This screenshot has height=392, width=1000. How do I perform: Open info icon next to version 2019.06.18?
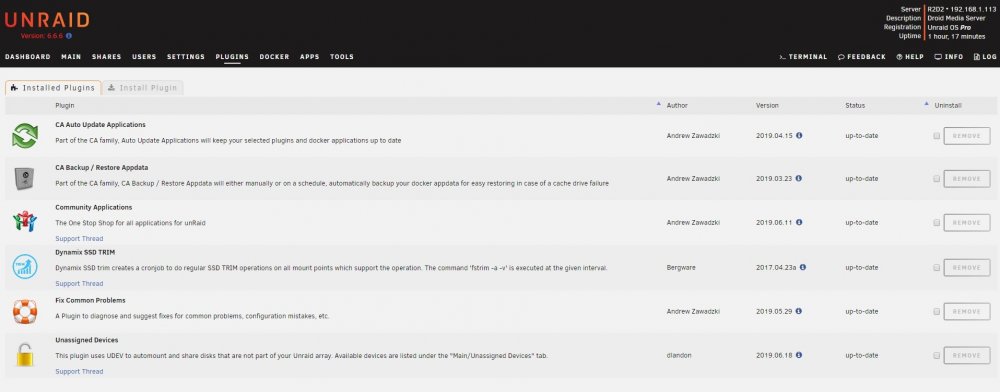coord(799,355)
